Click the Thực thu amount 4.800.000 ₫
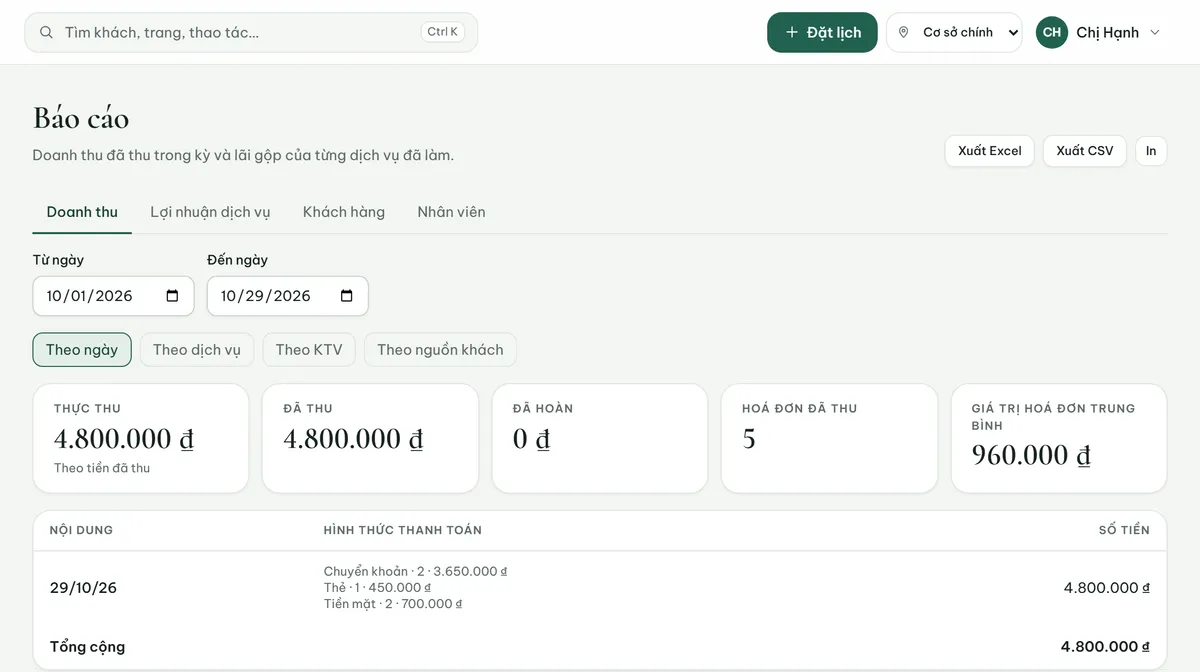The image size is (1200, 672). coord(124,439)
